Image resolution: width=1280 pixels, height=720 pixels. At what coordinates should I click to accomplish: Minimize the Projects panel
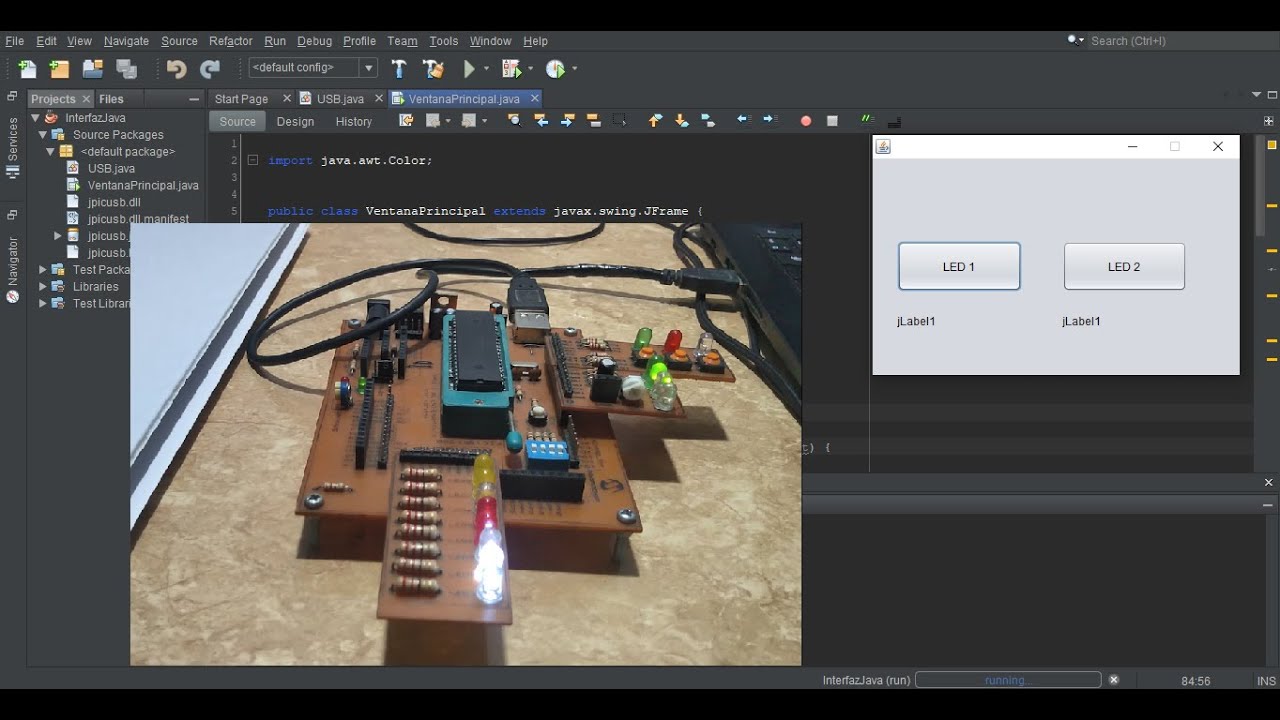pyautogui.click(x=194, y=99)
